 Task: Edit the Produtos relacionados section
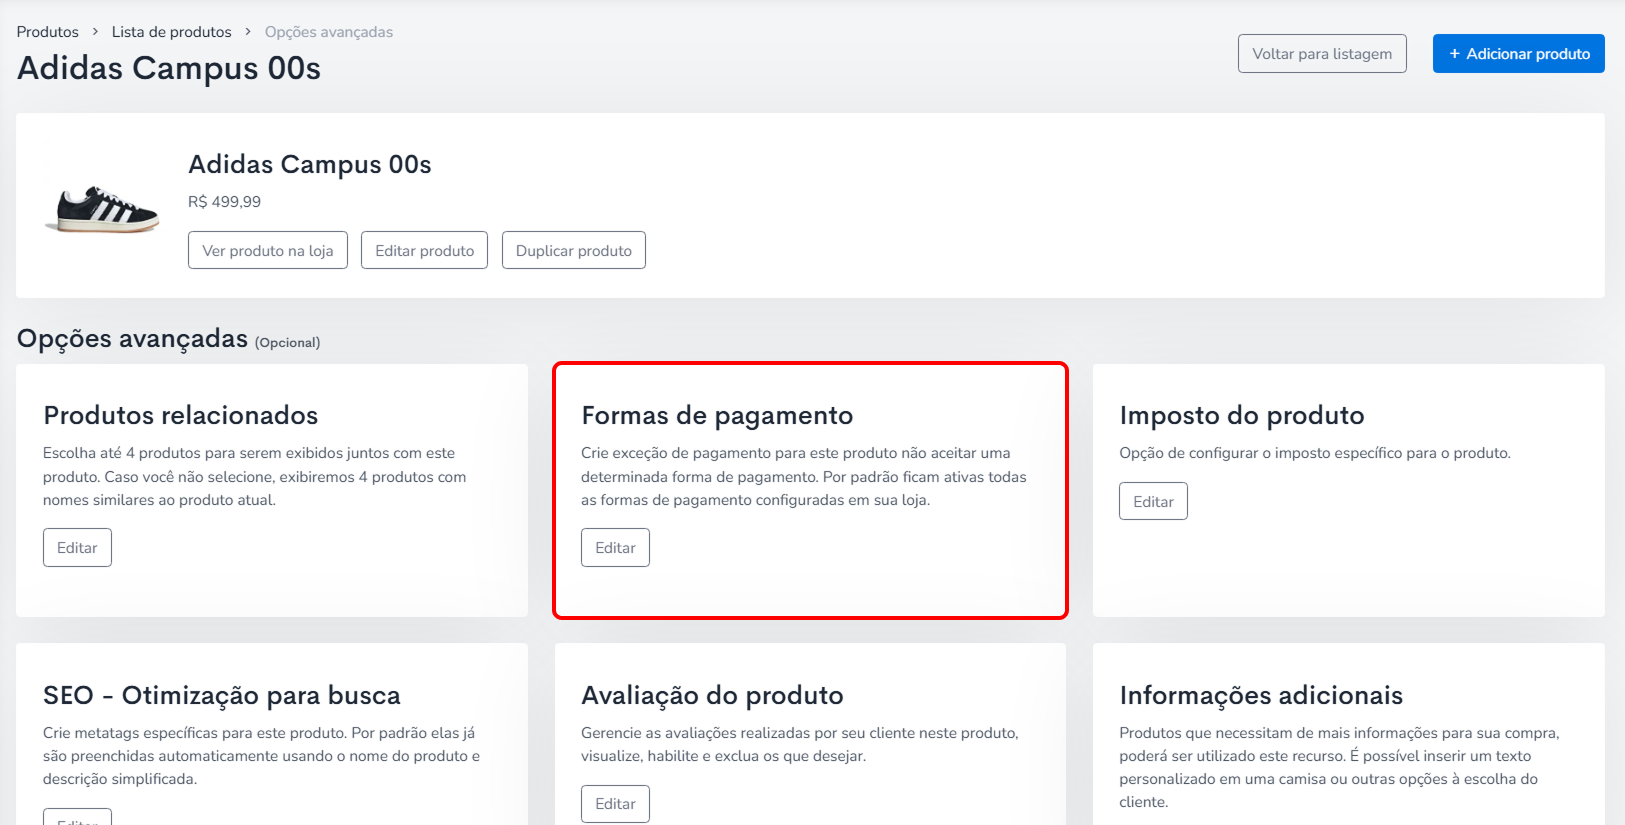click(77, 548)
